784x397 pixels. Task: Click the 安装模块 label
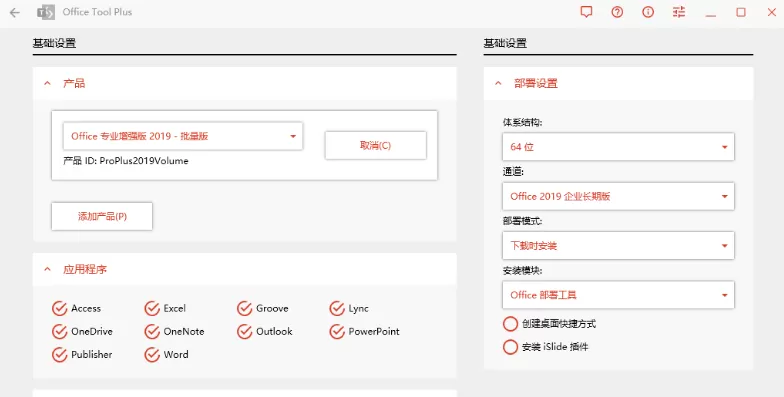(522, 270)
